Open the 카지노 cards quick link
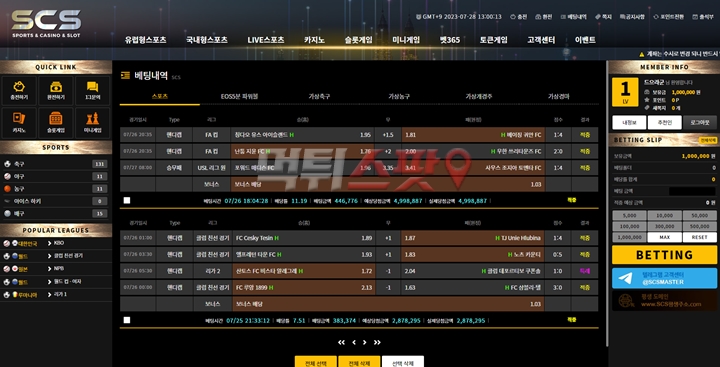This screenshot has height=367, width=720. [19, 123]
